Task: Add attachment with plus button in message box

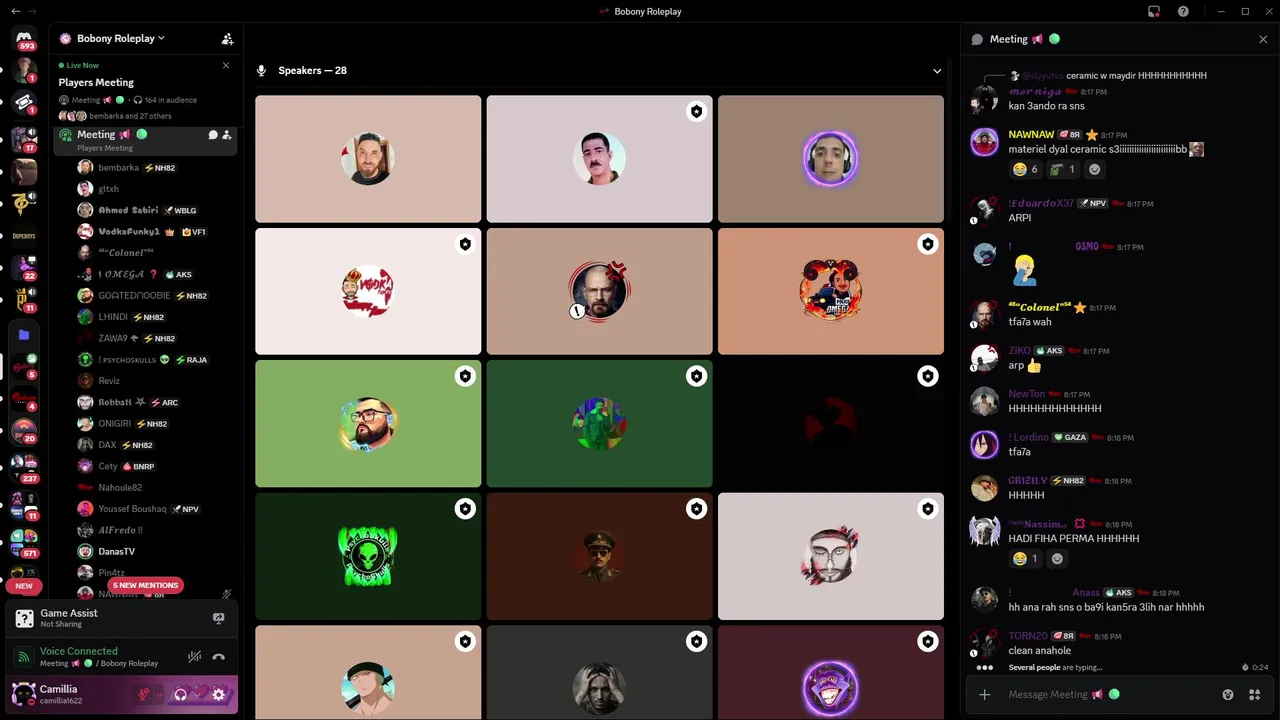Action: pos(985,694)
